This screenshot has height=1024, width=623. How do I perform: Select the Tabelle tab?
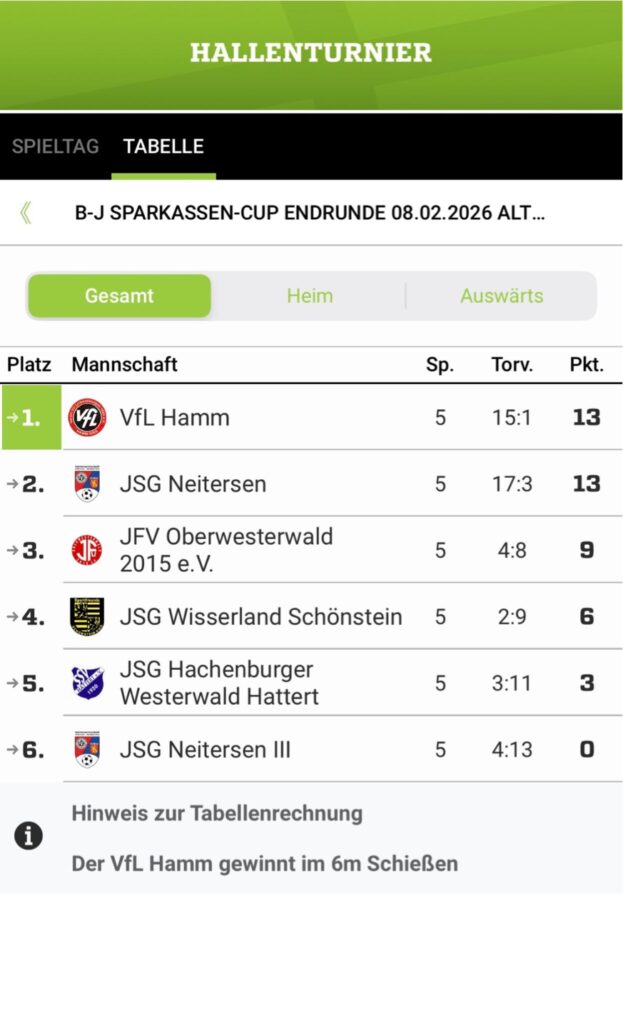[163, 146]
